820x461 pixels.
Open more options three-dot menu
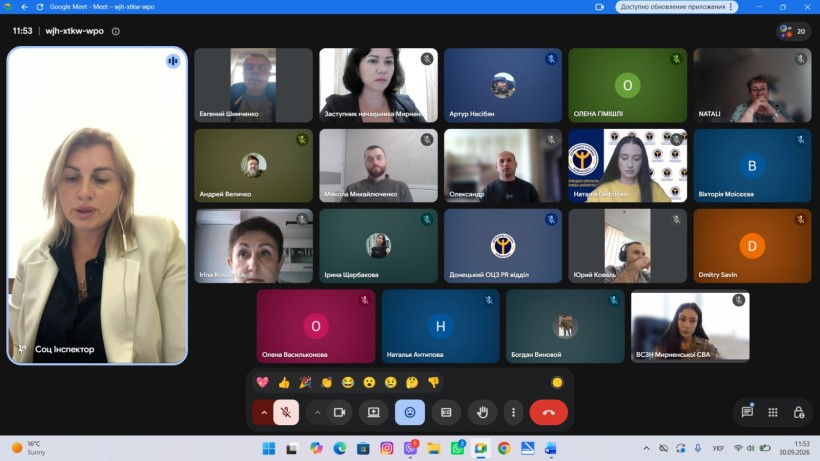point(514,412)
